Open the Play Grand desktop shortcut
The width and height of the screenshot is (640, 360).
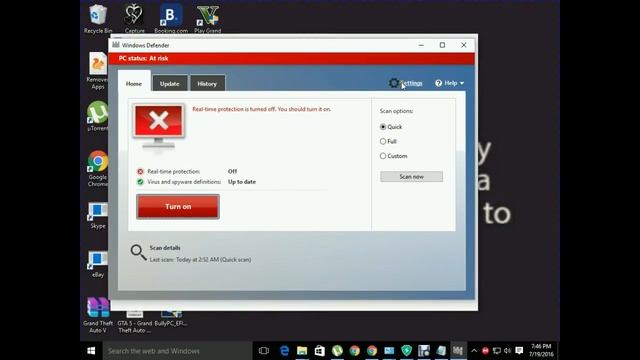208,19
